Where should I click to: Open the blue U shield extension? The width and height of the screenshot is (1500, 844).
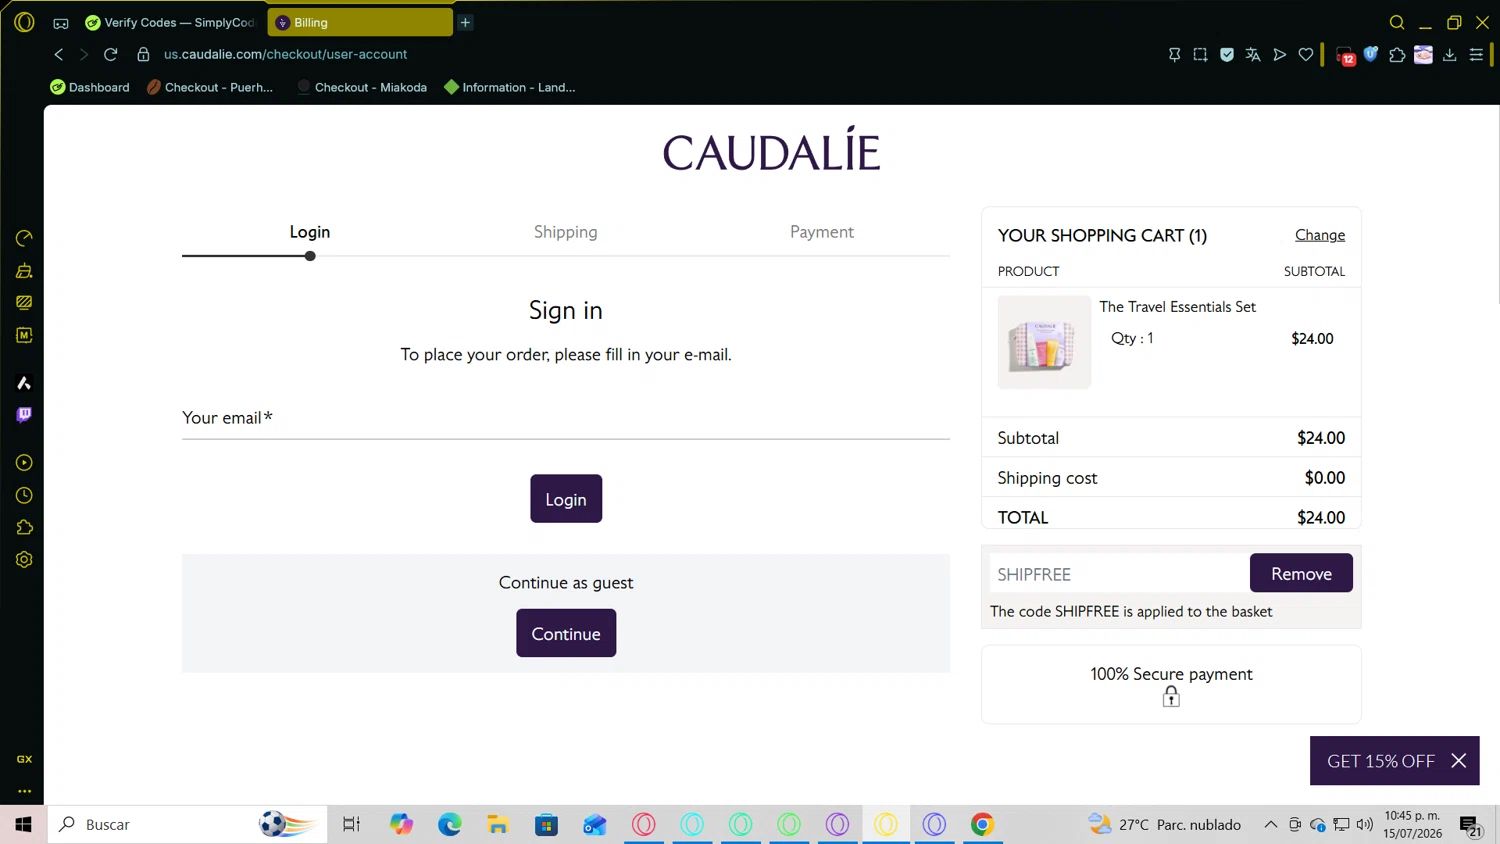1371,54
